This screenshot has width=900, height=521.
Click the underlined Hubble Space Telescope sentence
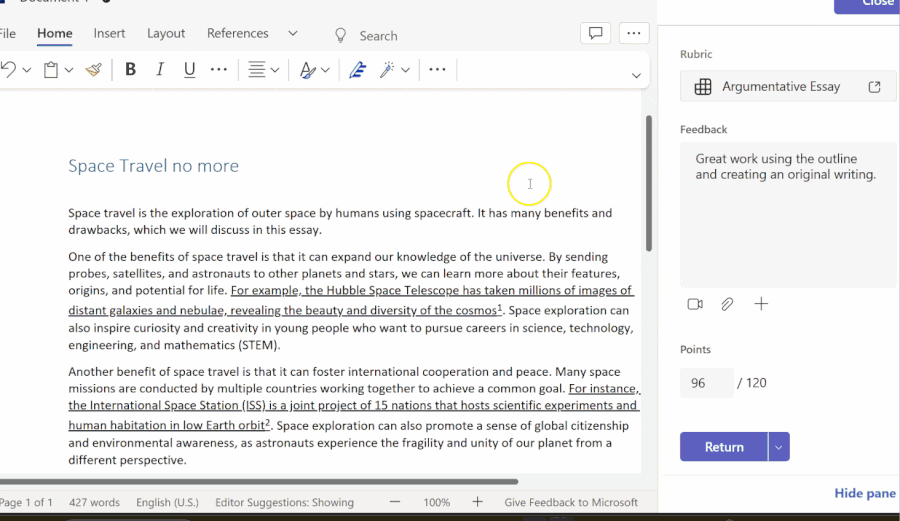click(351, 300)
